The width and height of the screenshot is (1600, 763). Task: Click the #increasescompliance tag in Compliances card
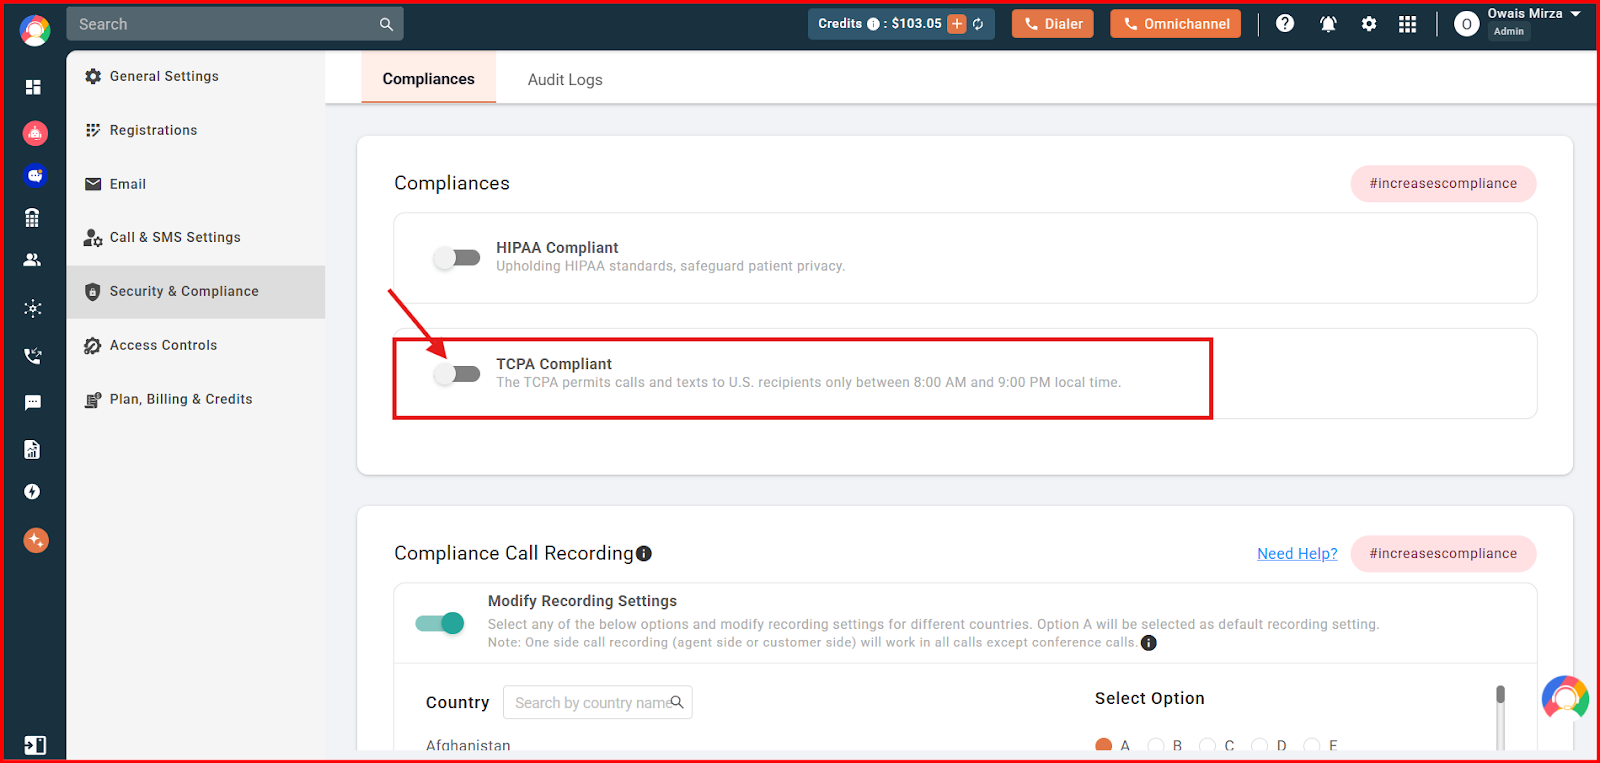click(1443, 183)
